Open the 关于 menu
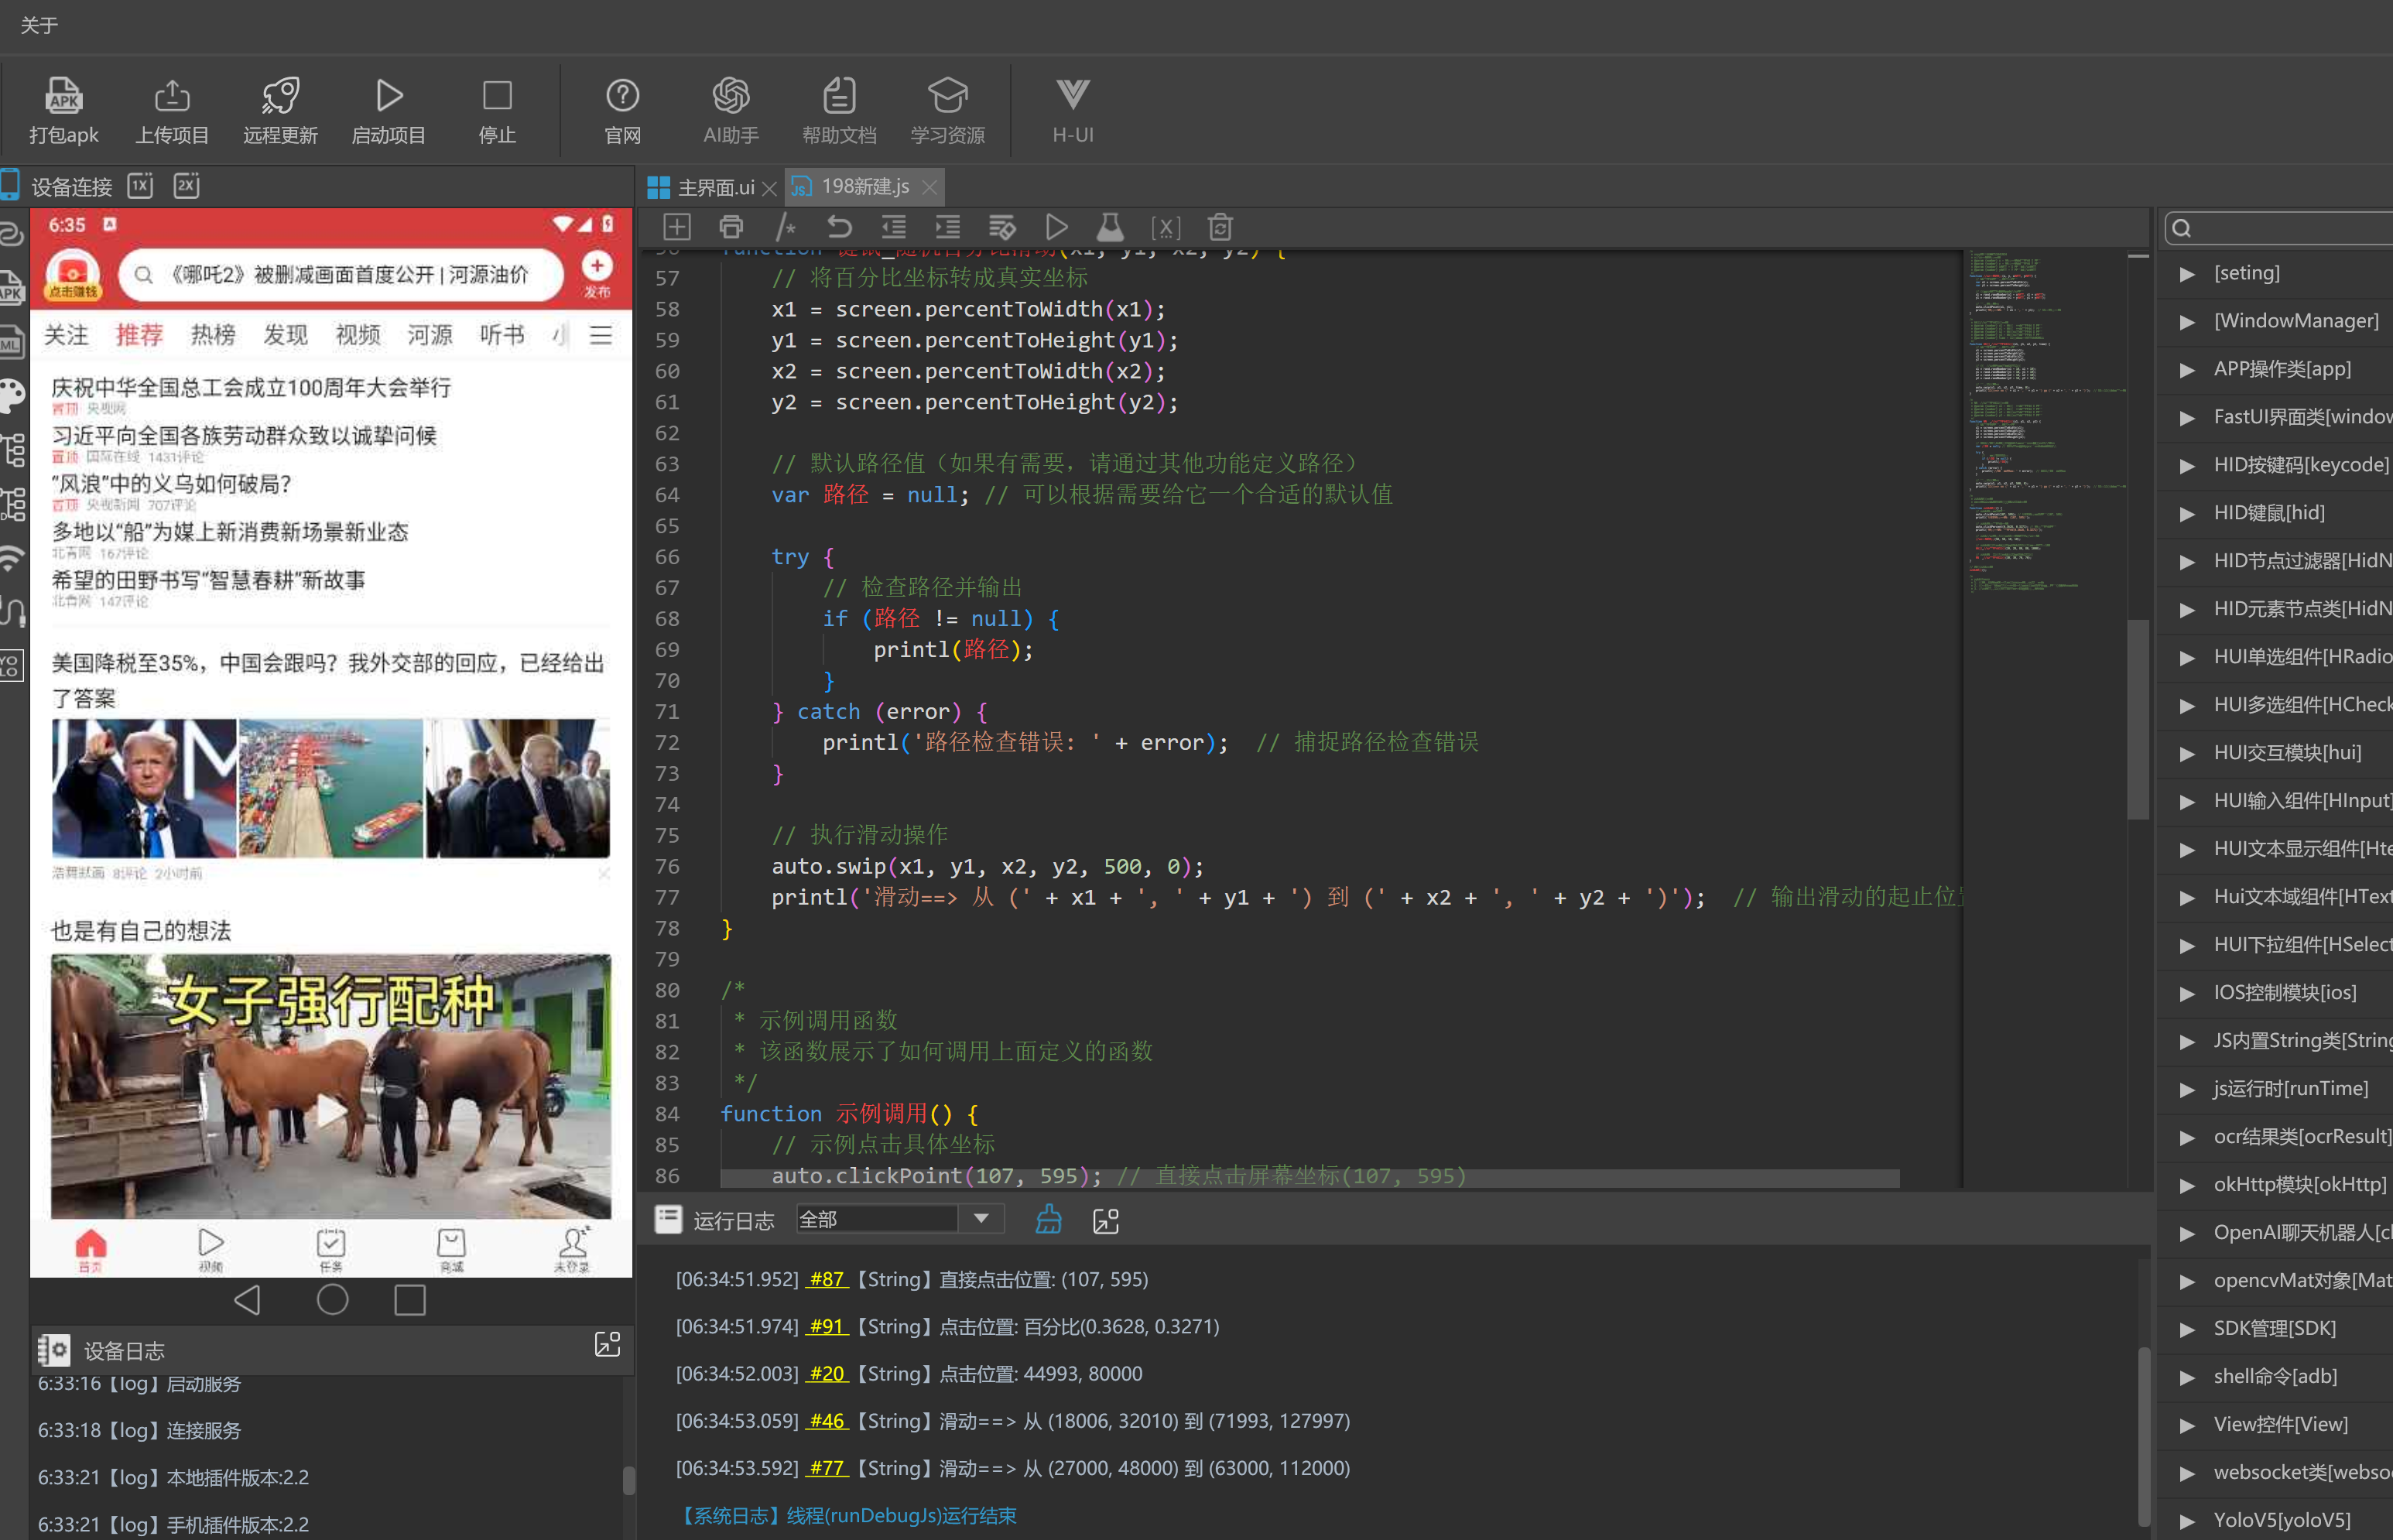 [x=39, y=25]
